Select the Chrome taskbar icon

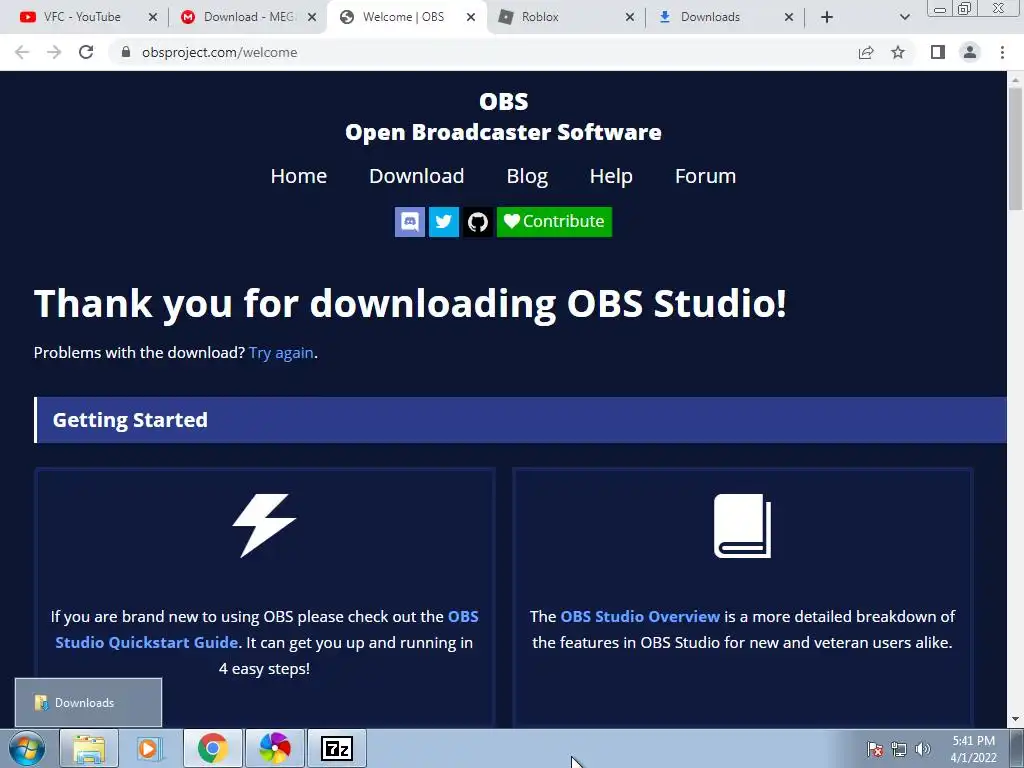(x=213, y=748)
